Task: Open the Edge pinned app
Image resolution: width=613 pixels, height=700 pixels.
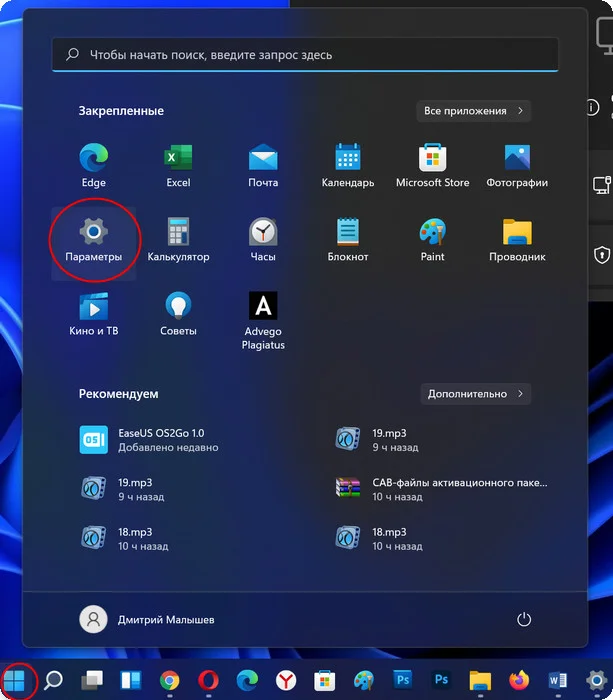Action: [93, 164]
